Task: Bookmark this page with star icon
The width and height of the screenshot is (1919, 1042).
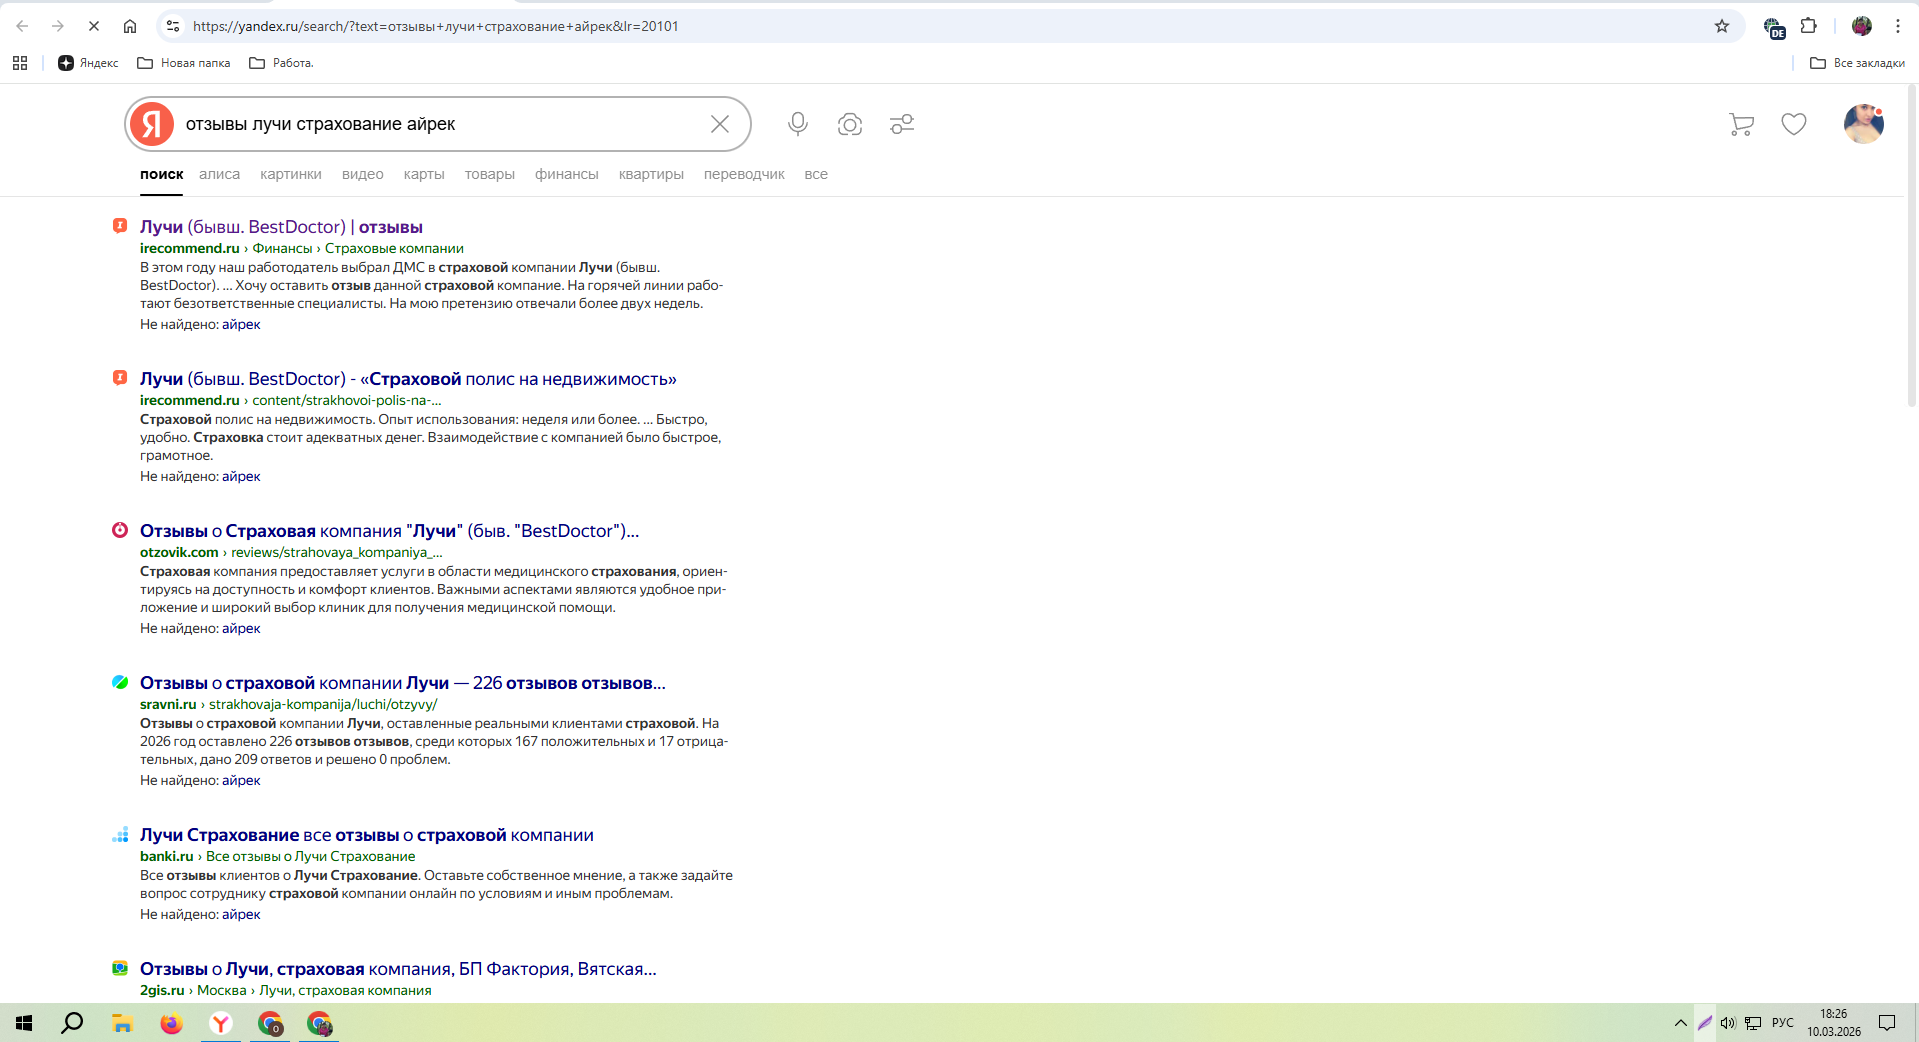Action: point(1721,26)
